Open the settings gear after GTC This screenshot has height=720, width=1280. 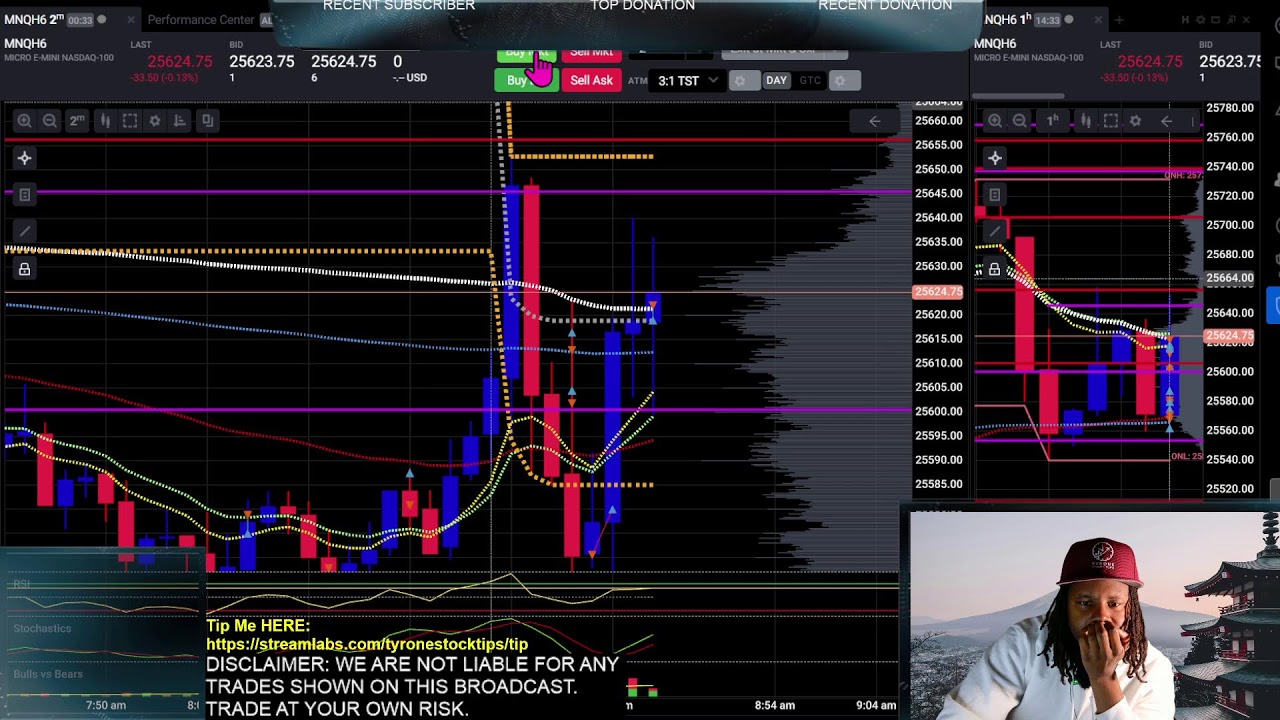tap(843, 80)
